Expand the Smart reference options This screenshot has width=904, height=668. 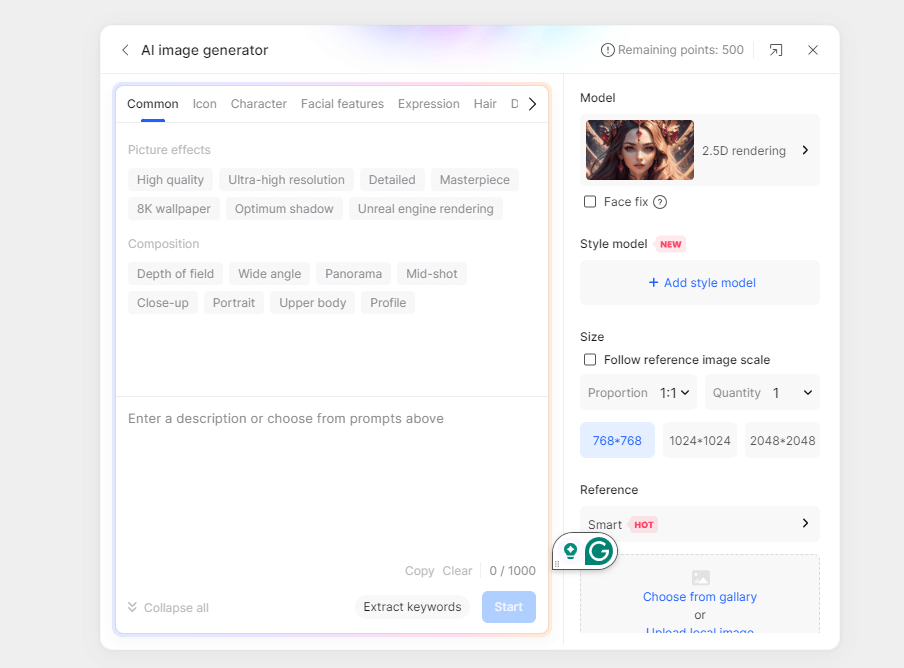[x=700, y=524]
